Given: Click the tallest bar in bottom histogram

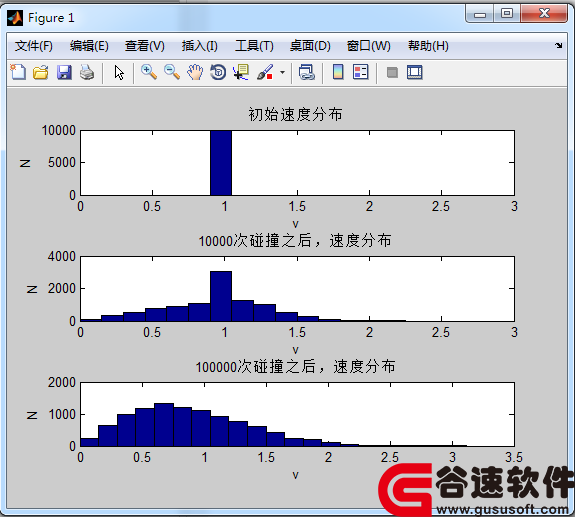Looking at the screenshot, I should click(x=164, y=425).
